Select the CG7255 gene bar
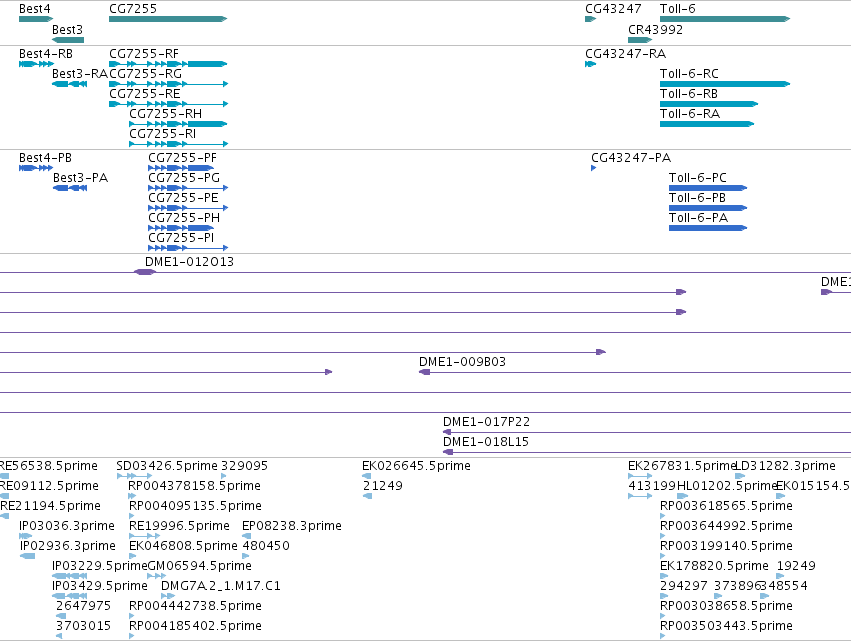851x641 pixels. click(168, 19)
